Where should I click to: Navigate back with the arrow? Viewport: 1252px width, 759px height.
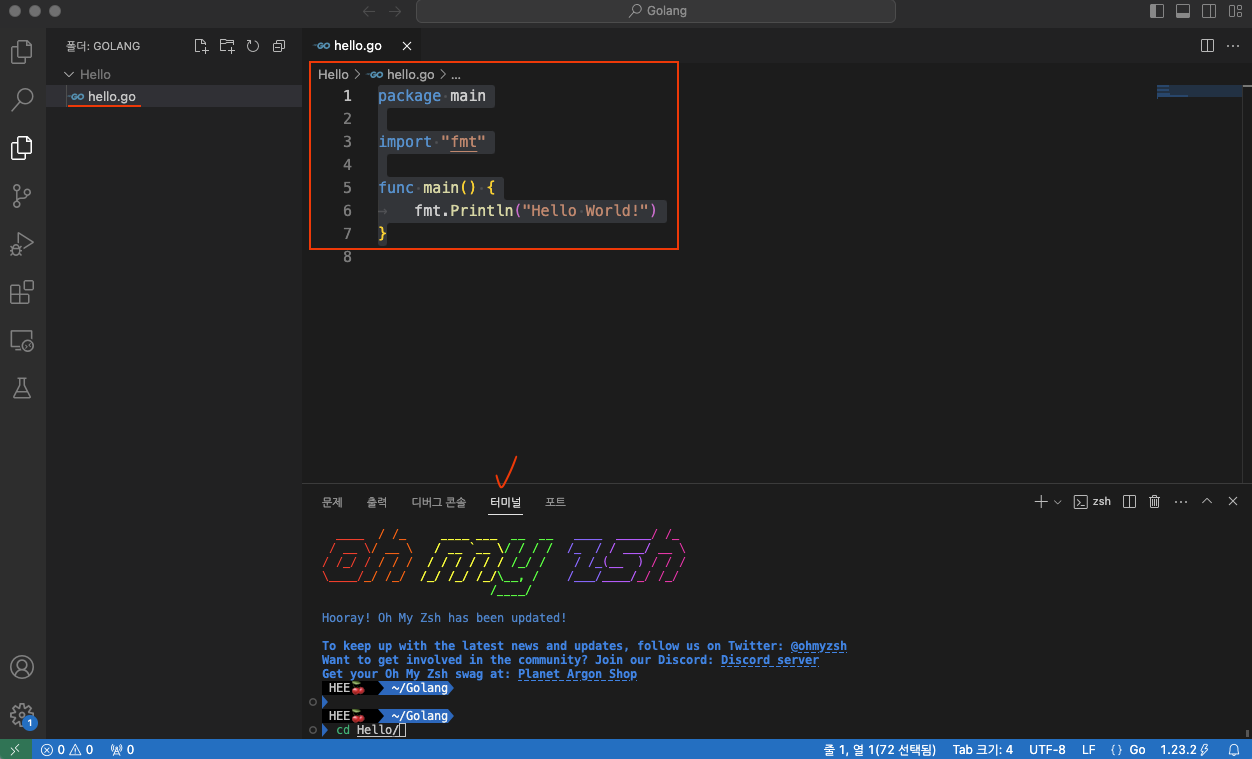[x=369, y=11]
